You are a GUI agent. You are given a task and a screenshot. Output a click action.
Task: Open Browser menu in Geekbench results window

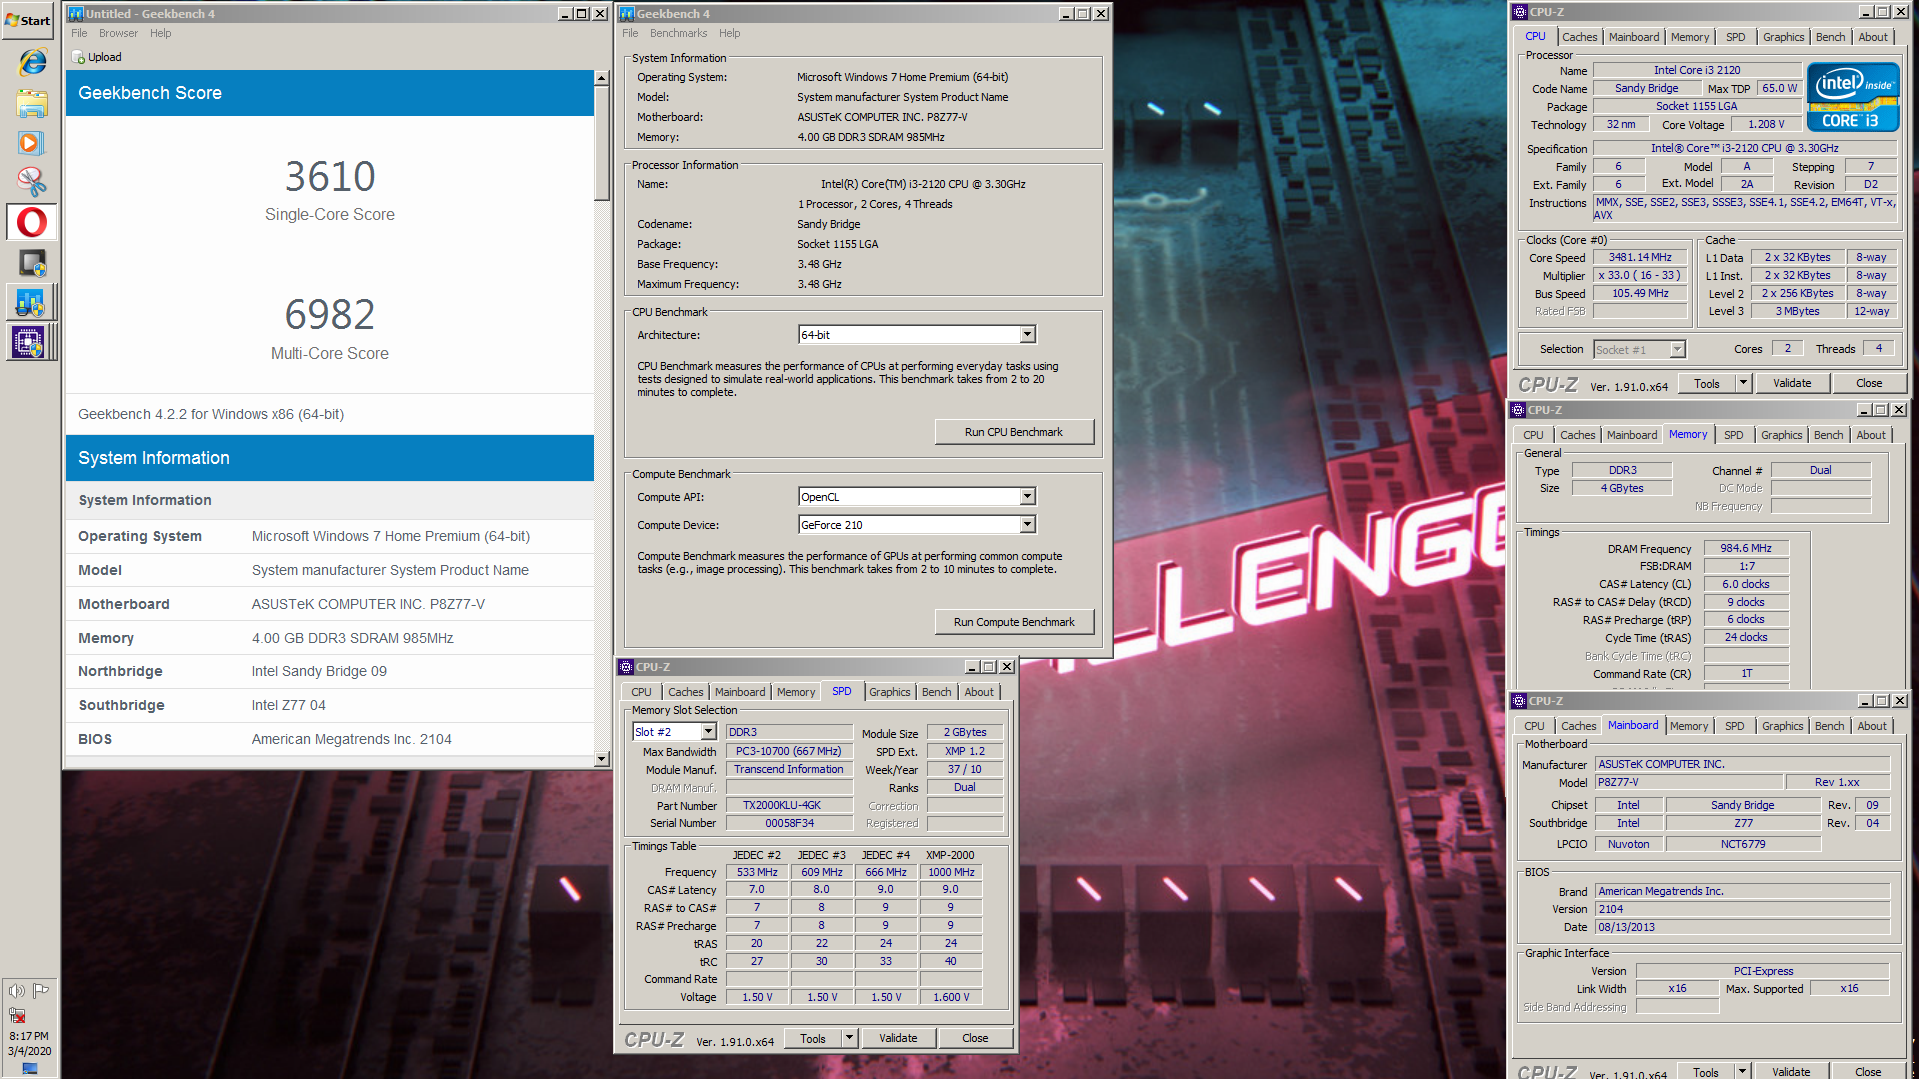point(118,33)
